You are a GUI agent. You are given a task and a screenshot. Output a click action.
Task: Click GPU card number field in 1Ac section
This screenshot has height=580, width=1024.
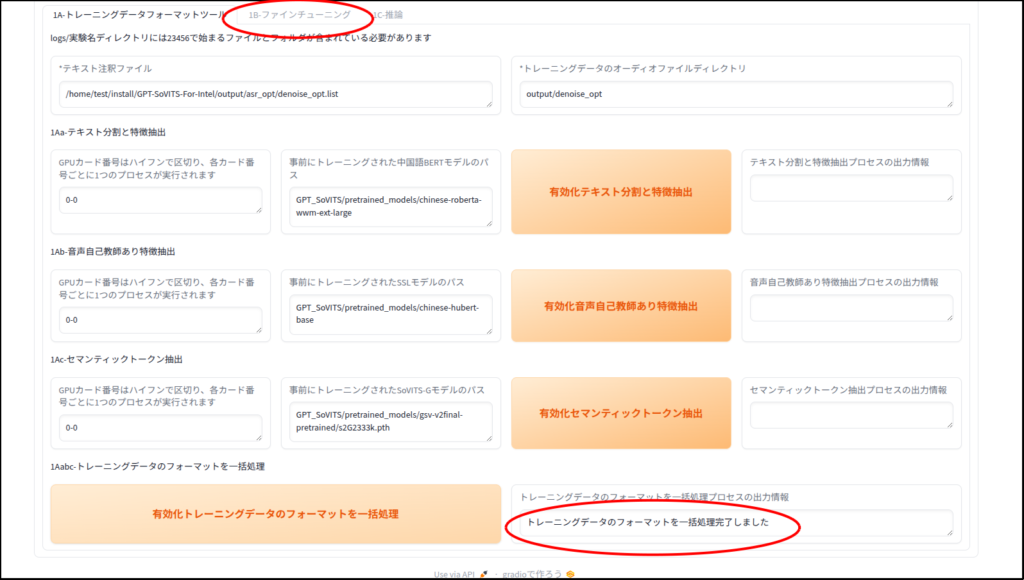point(160,428)
